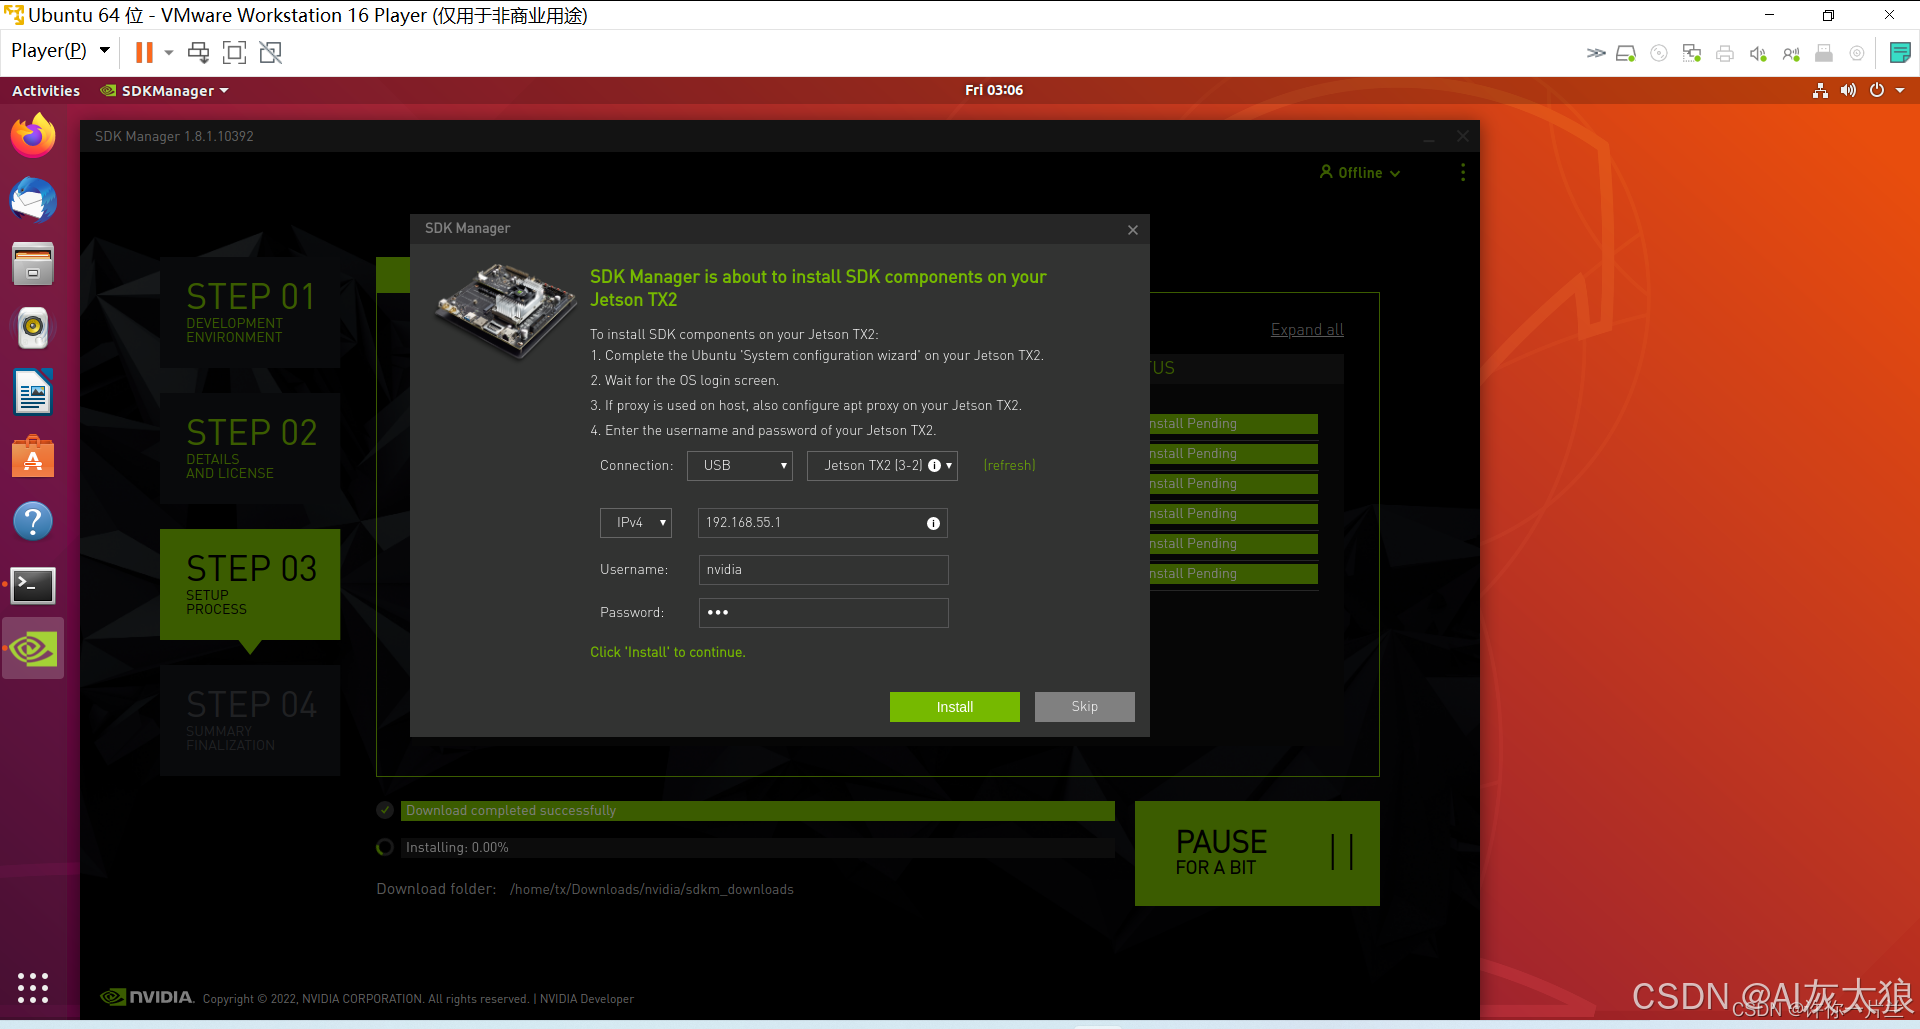Launch Firefox from the dock

(33, 135)
